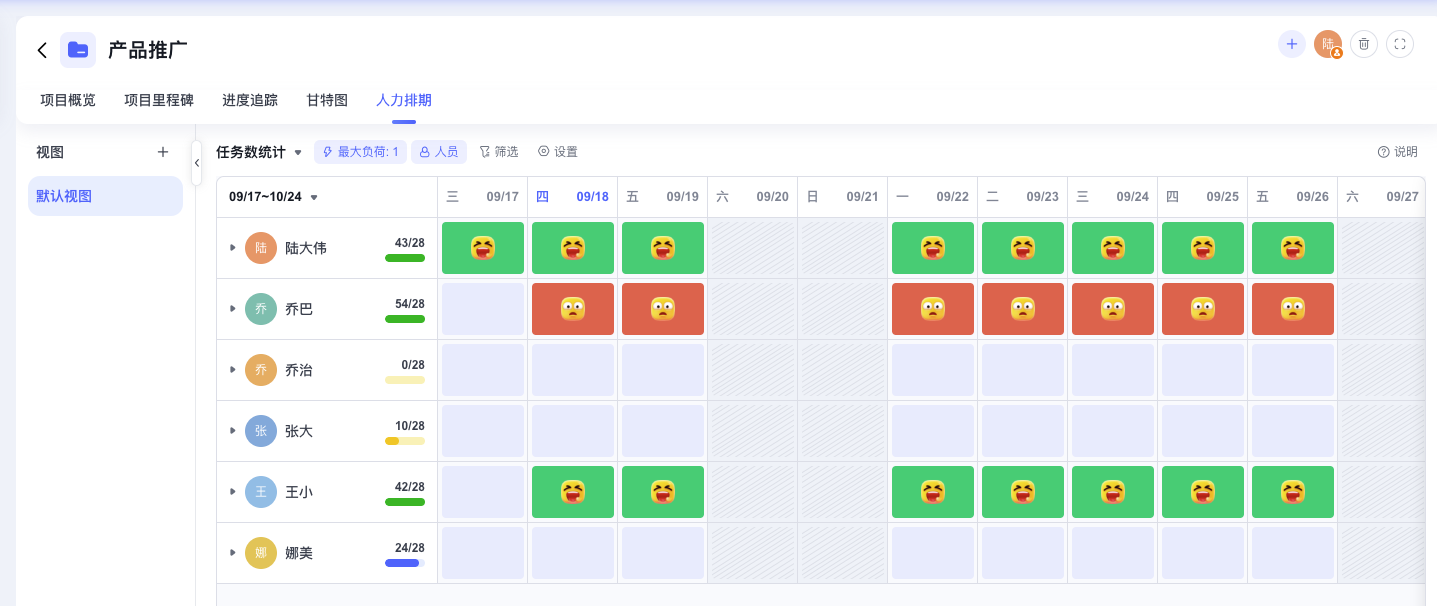The height and width of the screenshot is (606, 1437).
Task: Click the plus icon to add member
Action: 1291,44
